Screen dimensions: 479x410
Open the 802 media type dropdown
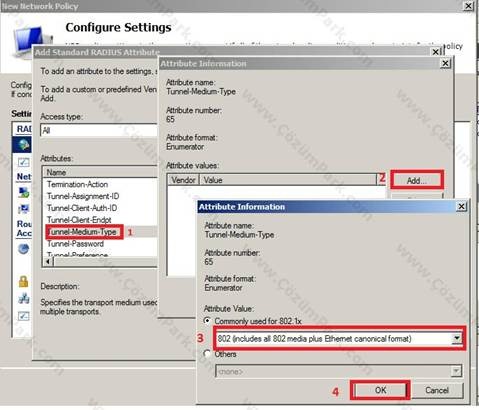[x=456, y=338]
